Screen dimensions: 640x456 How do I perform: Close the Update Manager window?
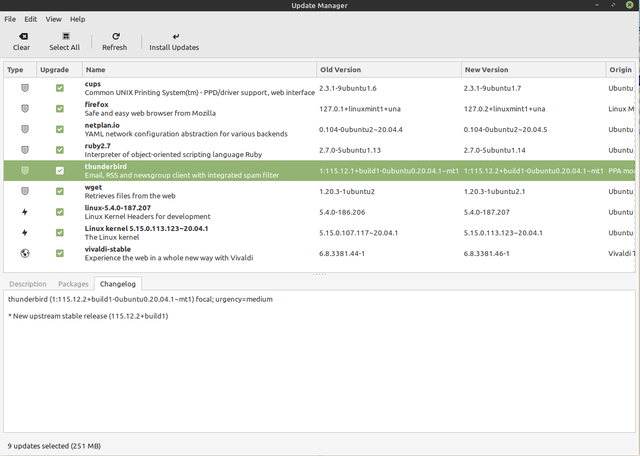point(630,5)
